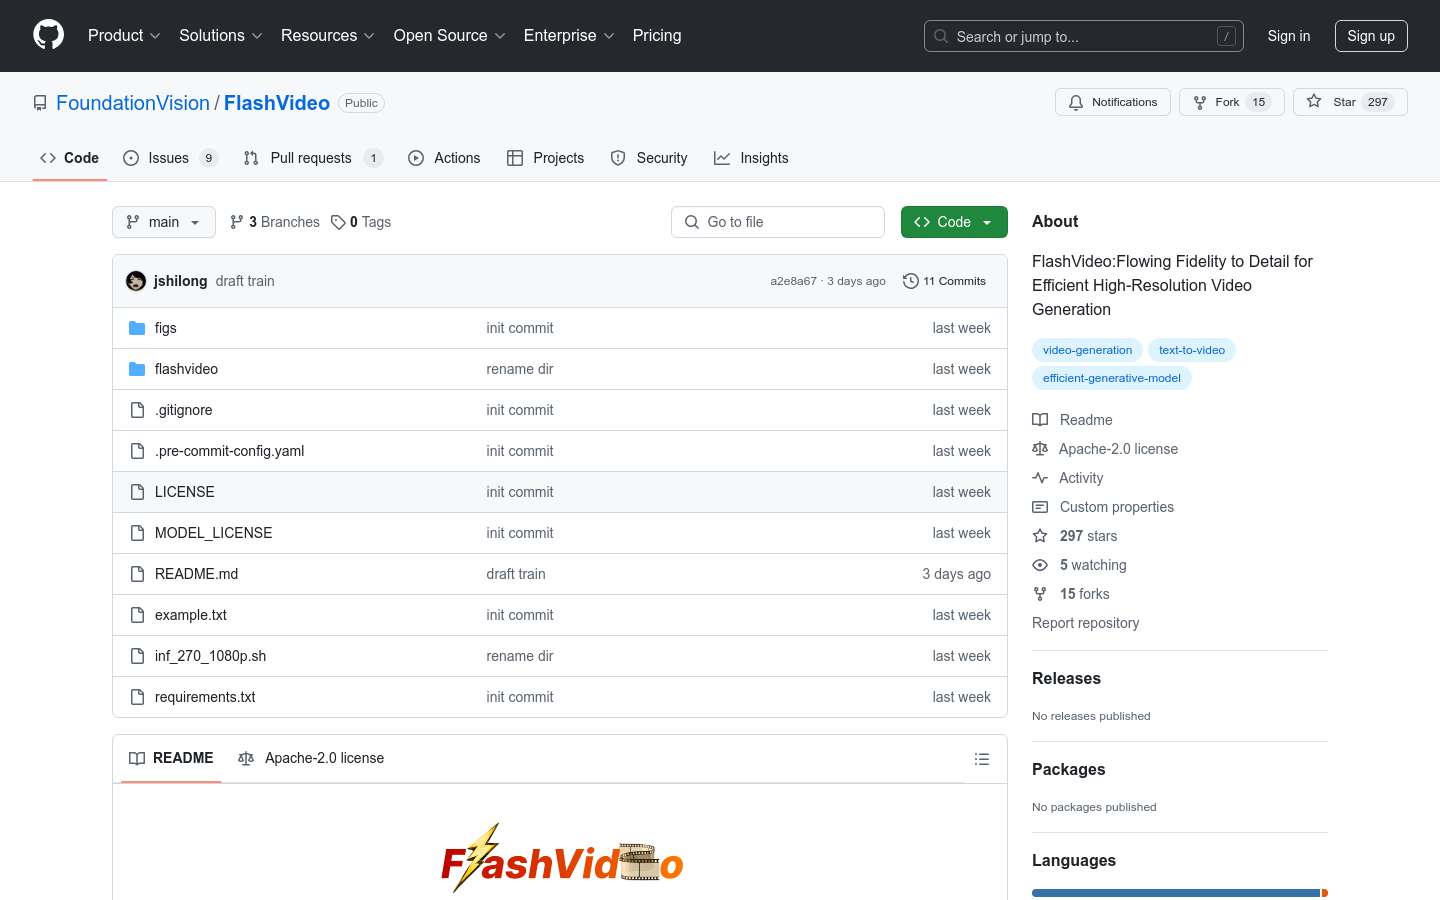Open the README outline list icon

(x=982, y=759)
